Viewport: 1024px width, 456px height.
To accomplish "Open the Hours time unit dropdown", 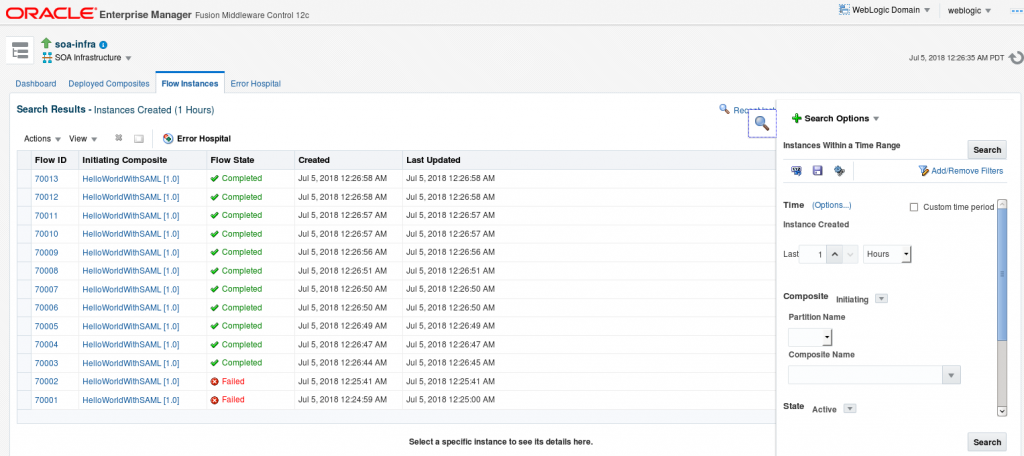I will [887, 254].
